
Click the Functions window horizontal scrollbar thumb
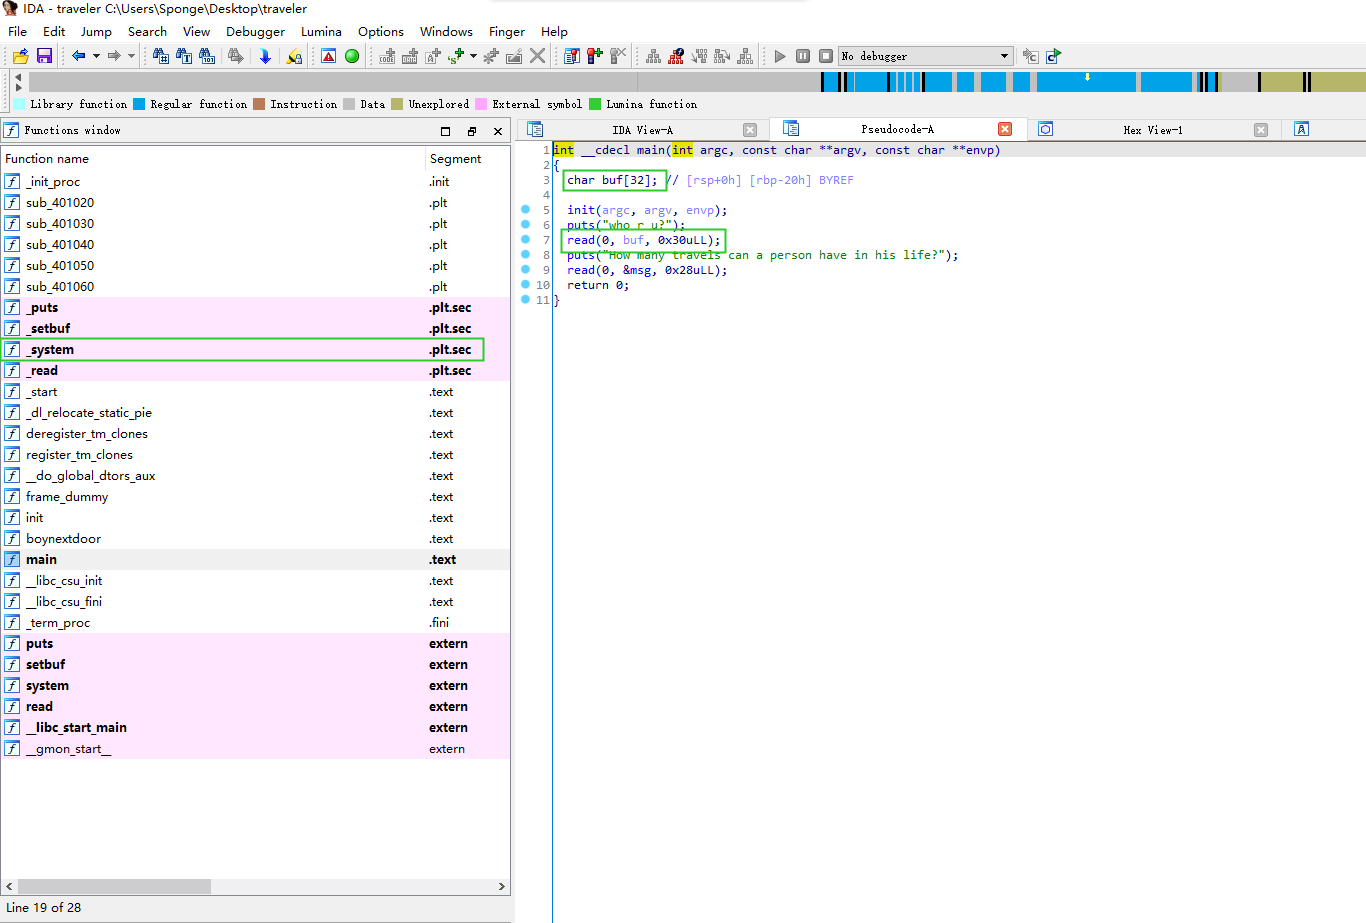(114, 886)
